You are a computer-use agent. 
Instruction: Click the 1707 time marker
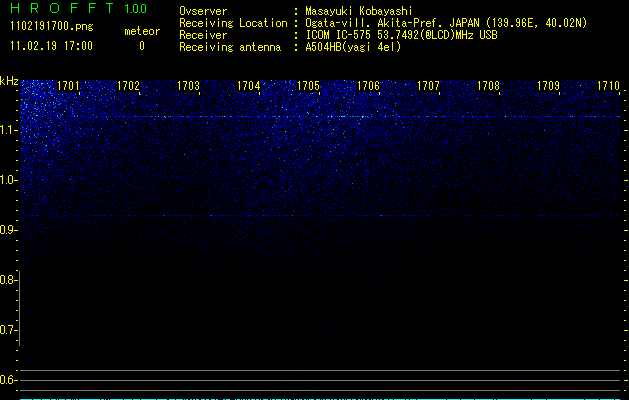pos(428,86)
